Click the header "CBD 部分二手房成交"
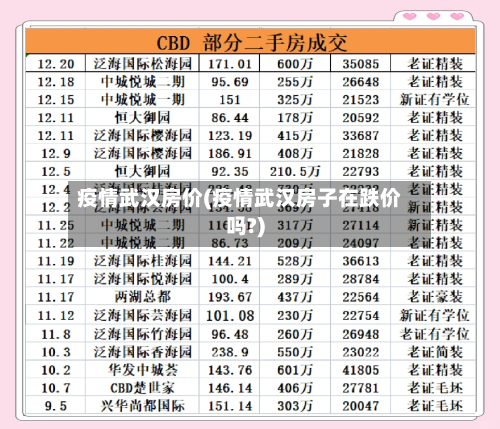 click(x=252, y=43)
